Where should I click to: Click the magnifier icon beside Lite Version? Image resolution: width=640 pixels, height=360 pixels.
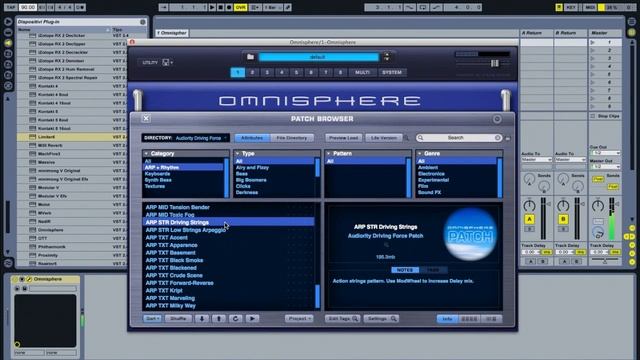coord(406,138)
